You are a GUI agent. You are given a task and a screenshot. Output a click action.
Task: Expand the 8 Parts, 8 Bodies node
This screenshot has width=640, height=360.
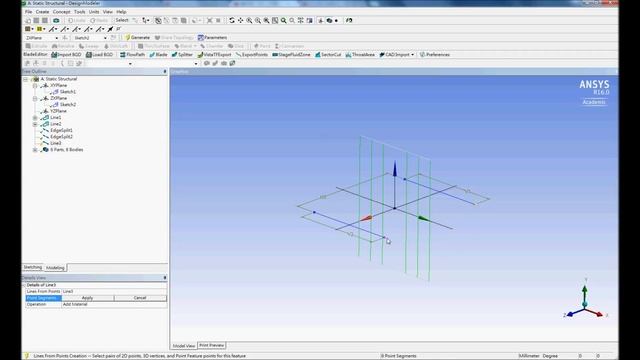coord(35,150)
